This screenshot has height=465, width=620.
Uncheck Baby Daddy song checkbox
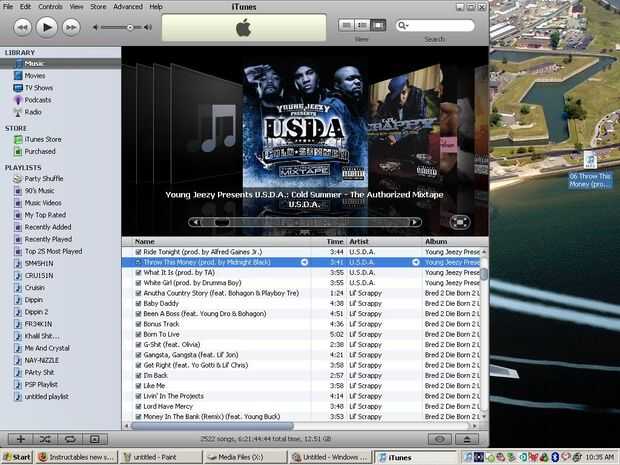pos(138,303)
